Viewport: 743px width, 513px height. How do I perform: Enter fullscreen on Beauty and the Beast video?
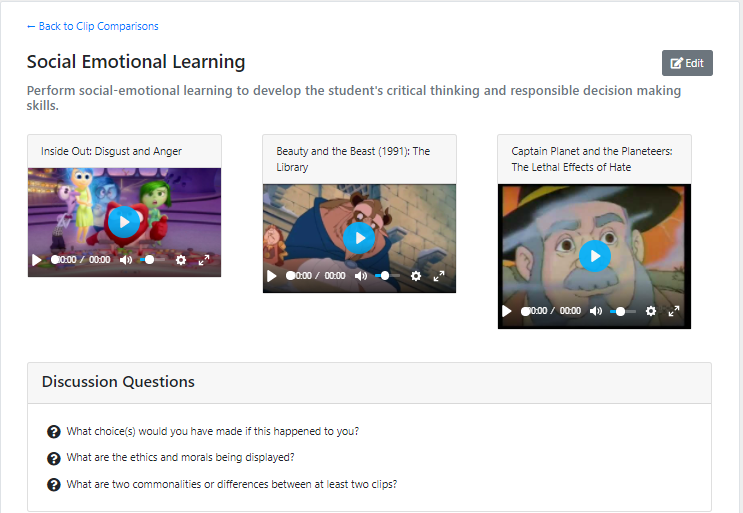pos(439,276)
